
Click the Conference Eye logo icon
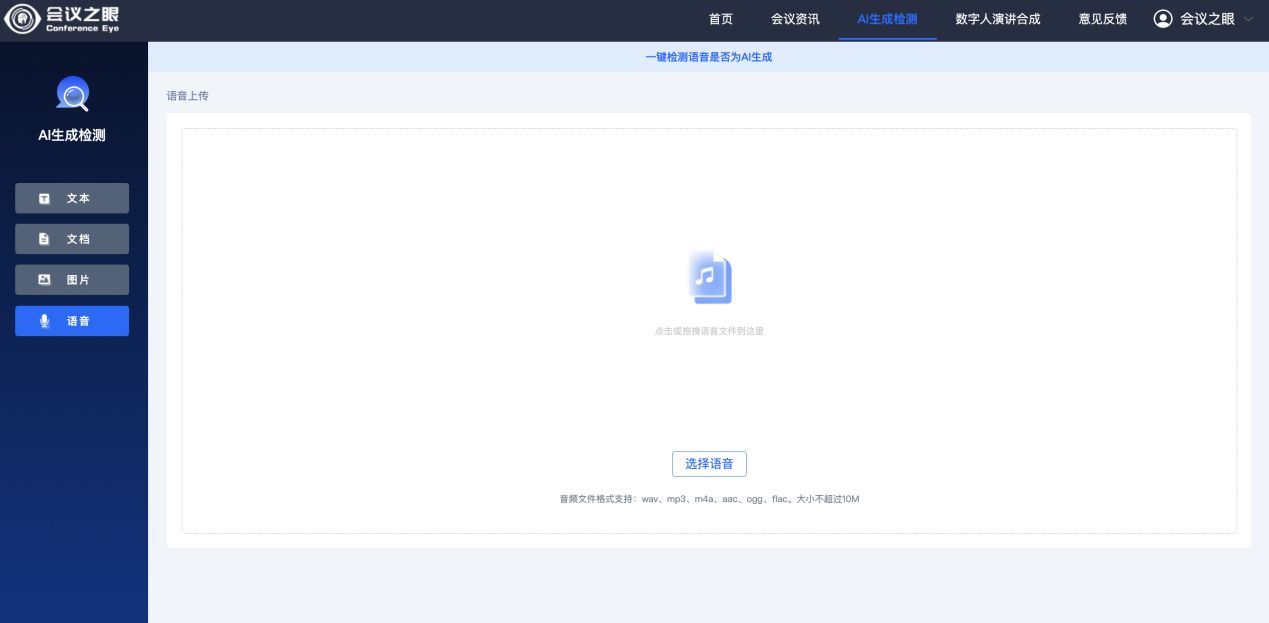tap(22, 19)
